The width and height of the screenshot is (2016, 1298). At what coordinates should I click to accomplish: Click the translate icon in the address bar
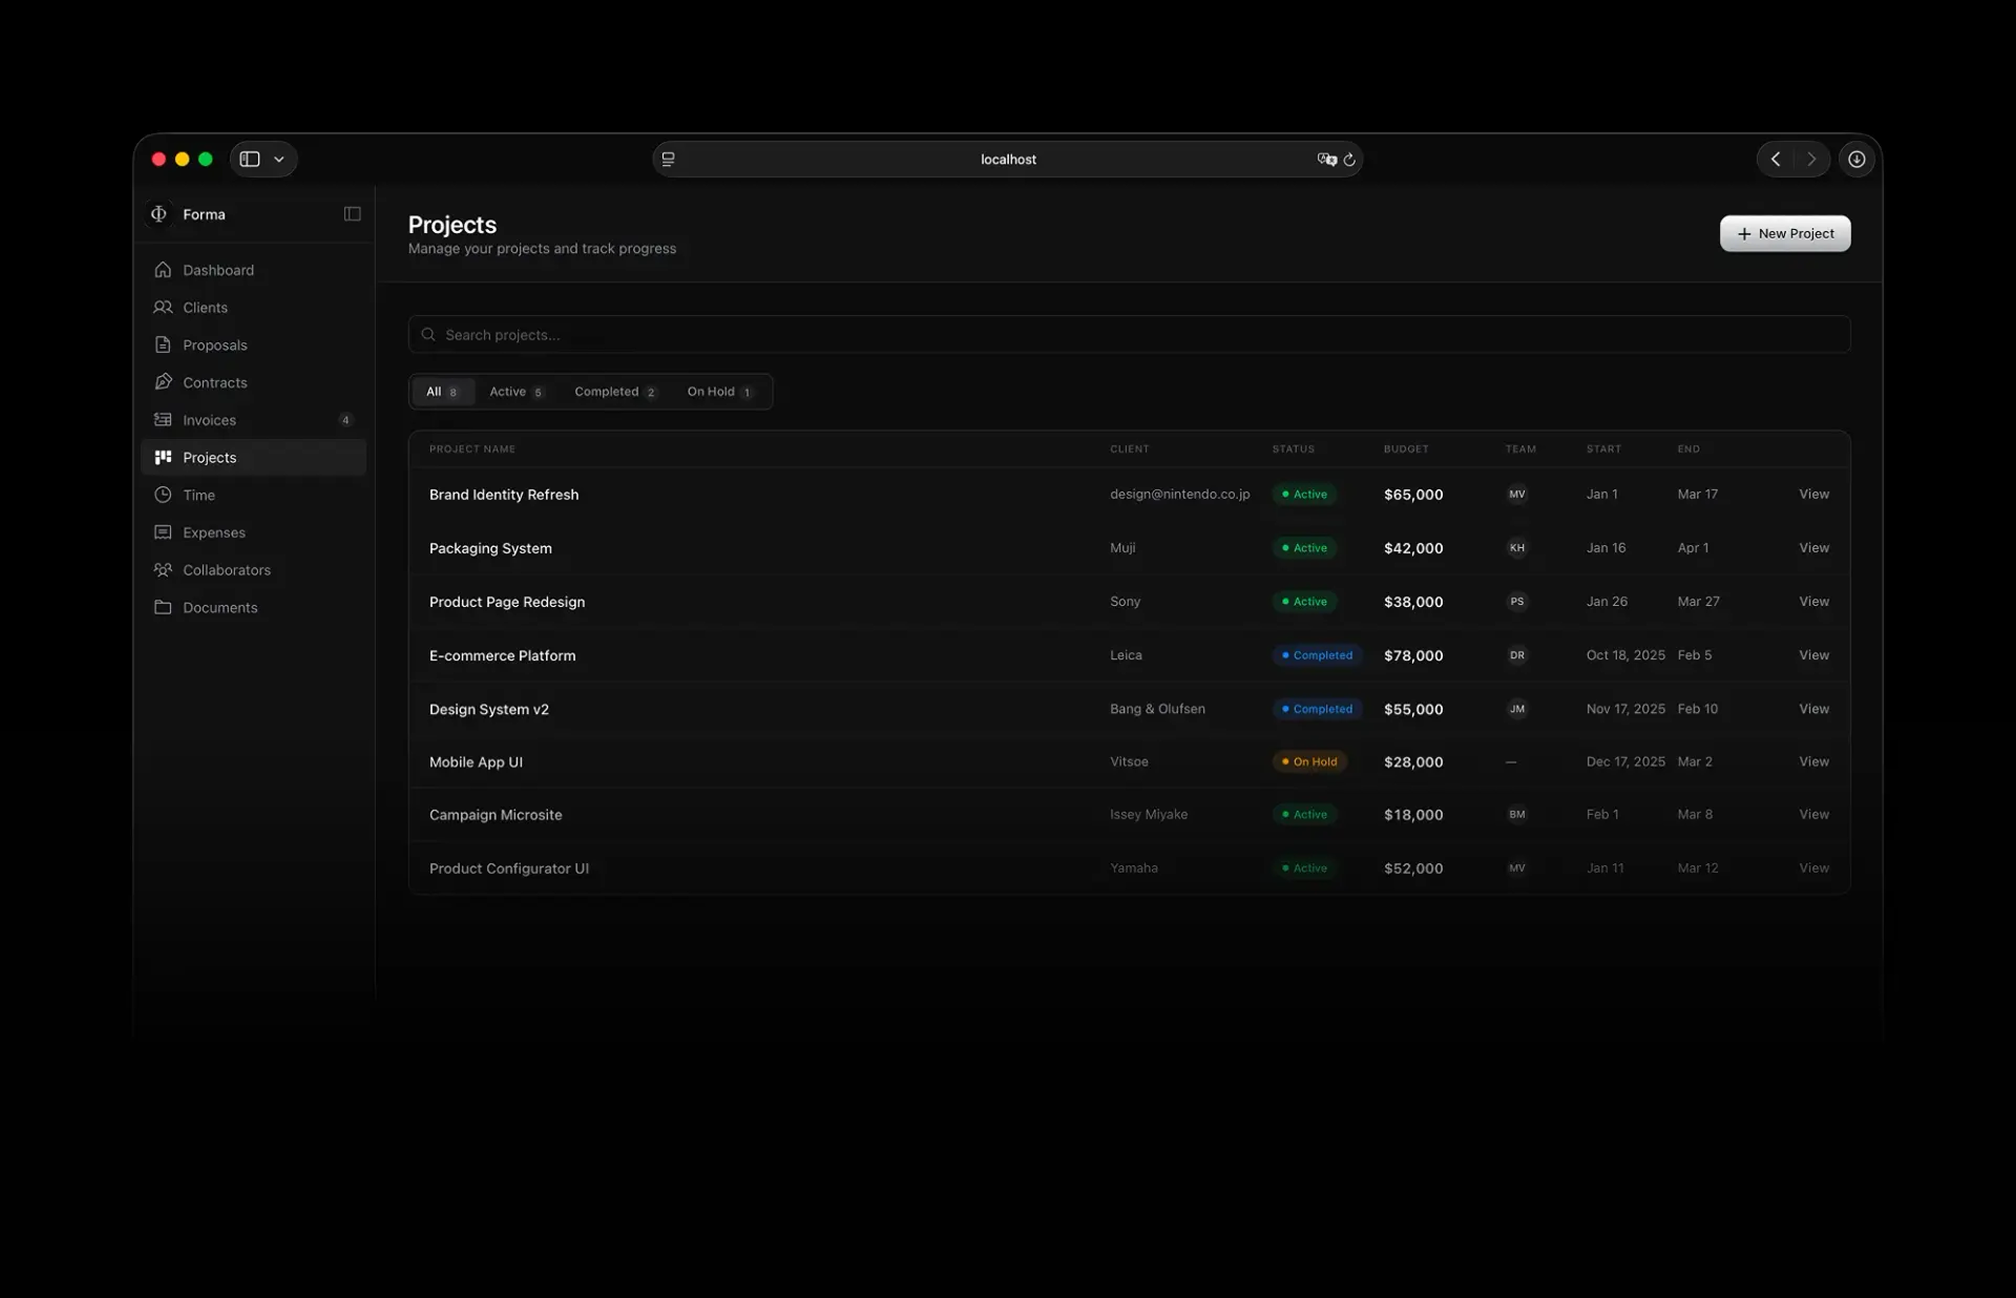click(1326, 159)
